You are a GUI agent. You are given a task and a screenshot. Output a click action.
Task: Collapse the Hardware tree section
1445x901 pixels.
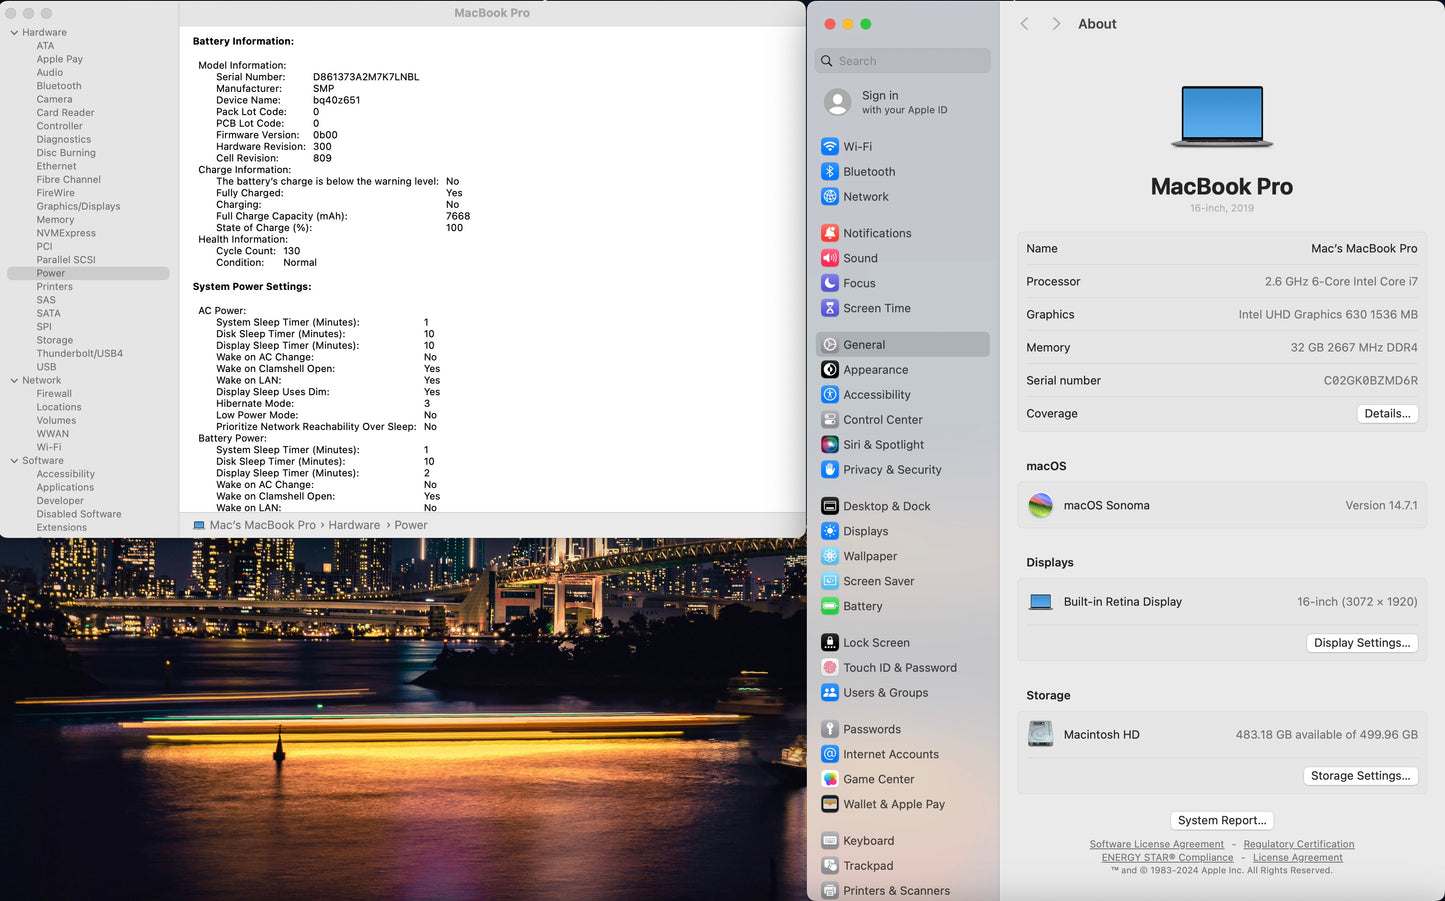pyautogui.click(x=14, y=33)
